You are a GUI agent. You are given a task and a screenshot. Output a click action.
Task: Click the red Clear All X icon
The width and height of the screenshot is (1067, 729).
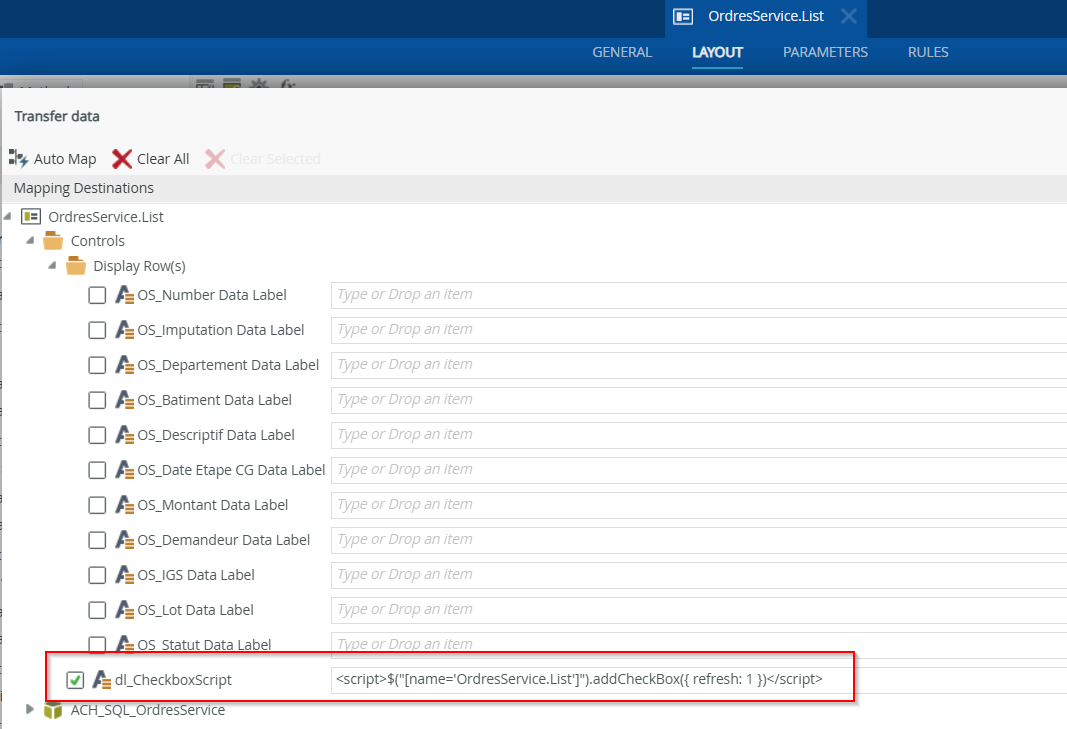(122, 158)
